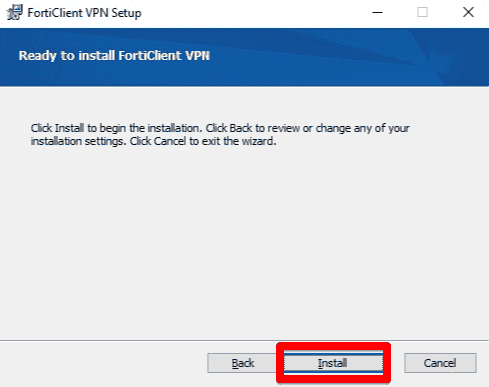Click the FortiClient installer icon in title bar
Image resolution: width=489 pixels, height=387 pixels.
(x=15, y=13)
